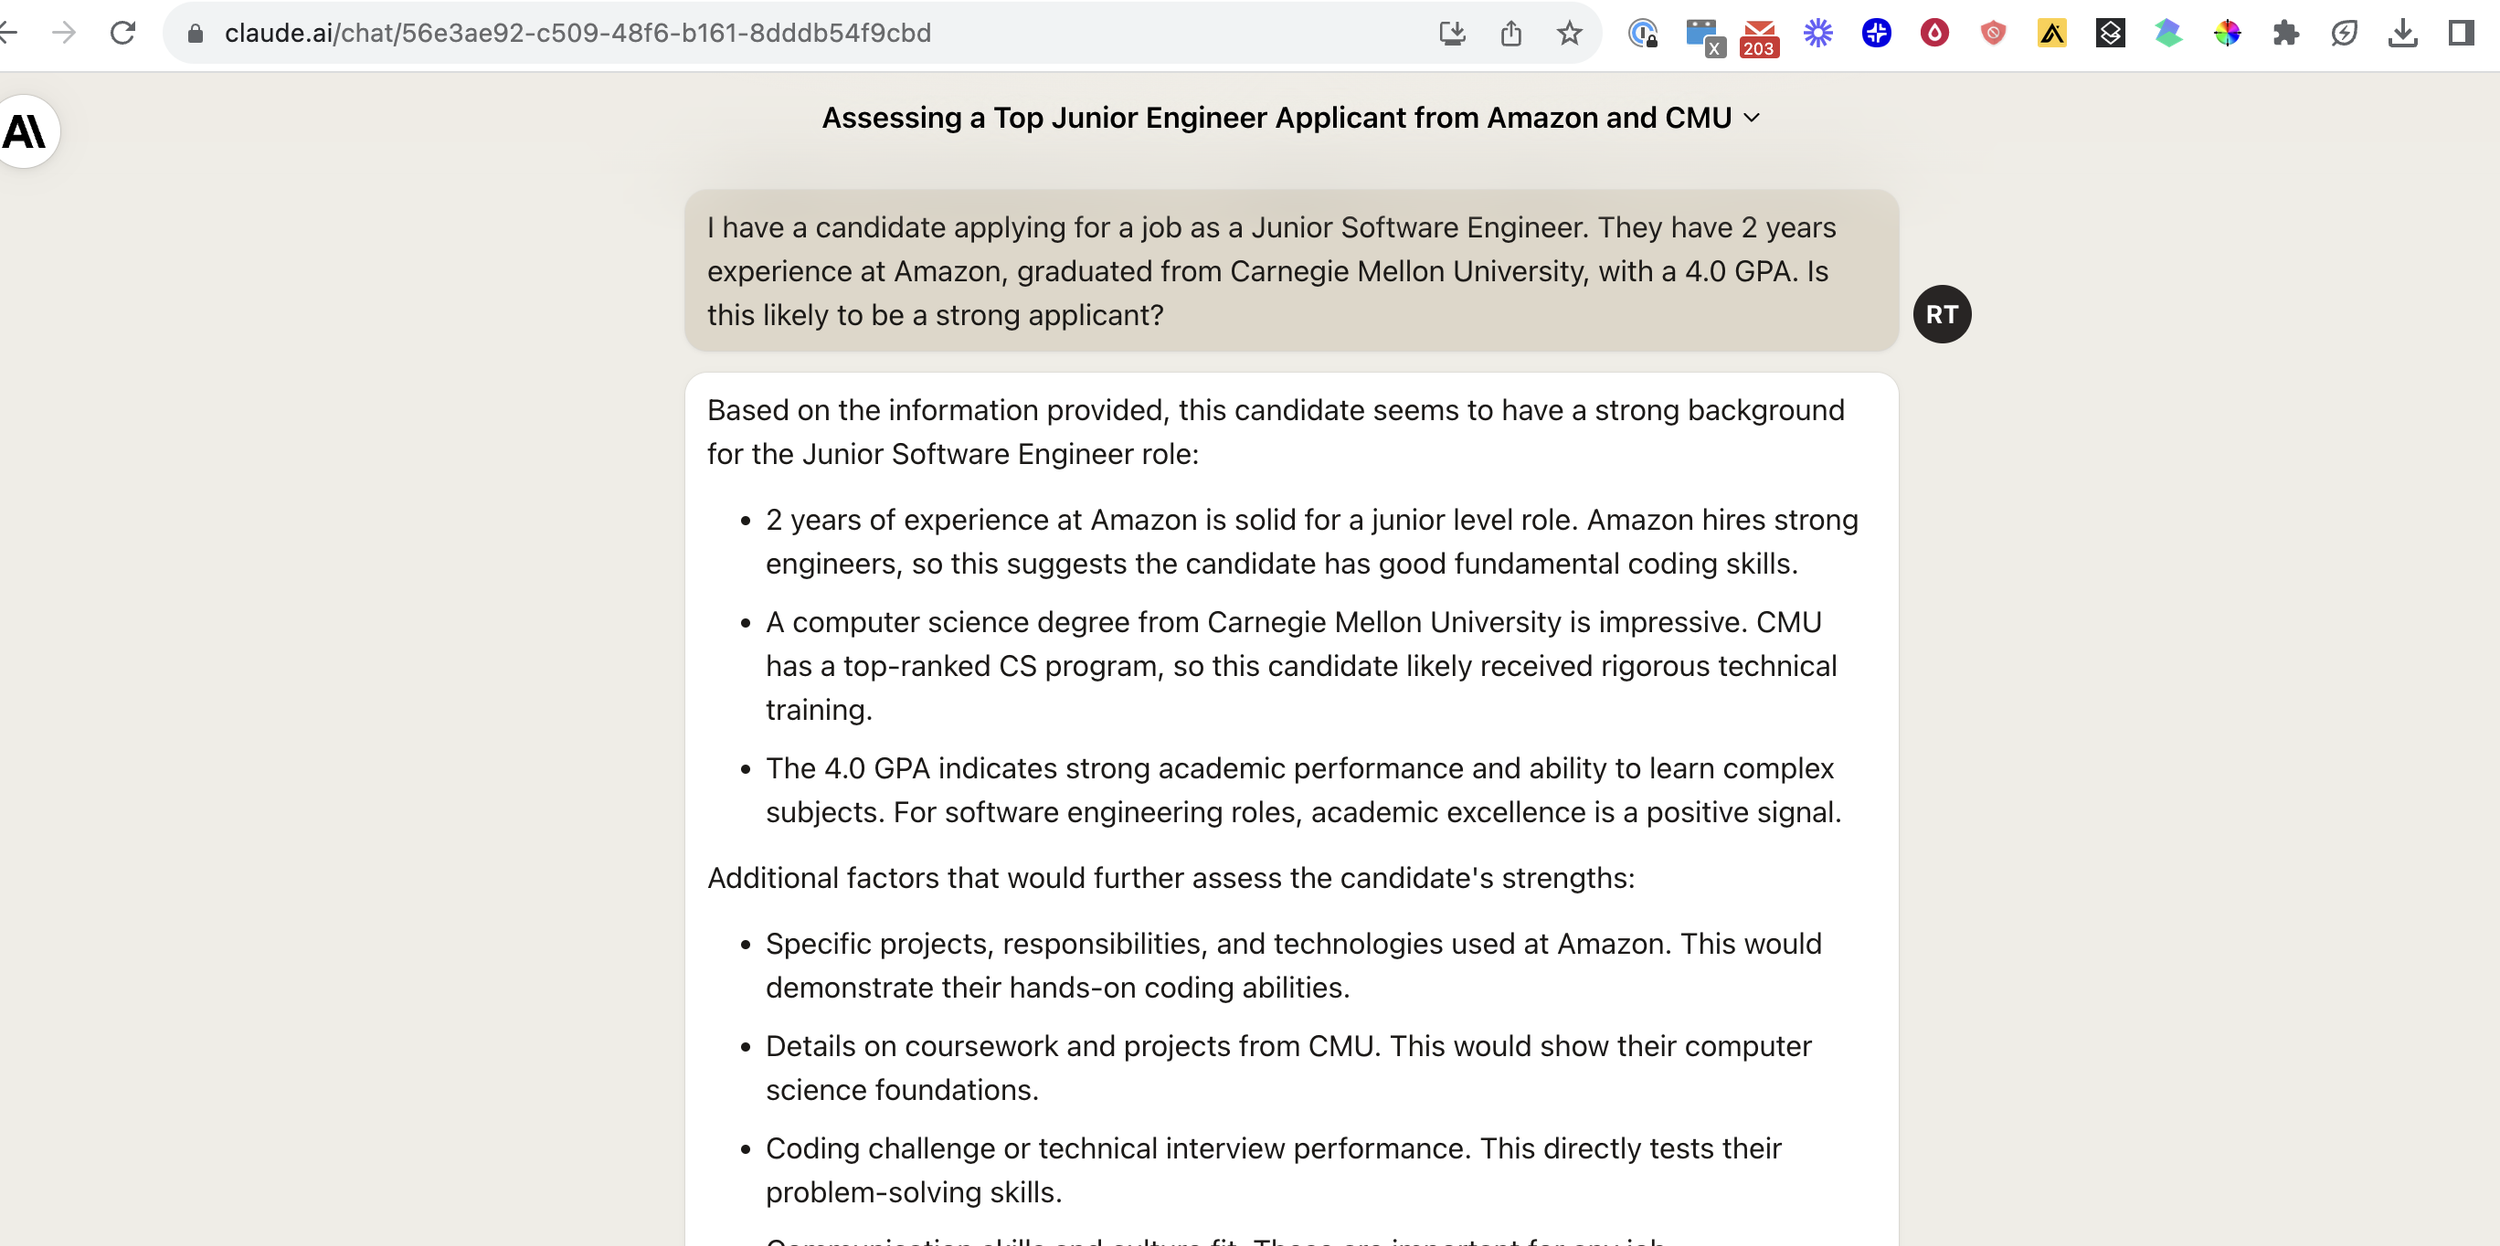
Task: Click the install app icon in address bar
Action: click(x=1452, y=33)
